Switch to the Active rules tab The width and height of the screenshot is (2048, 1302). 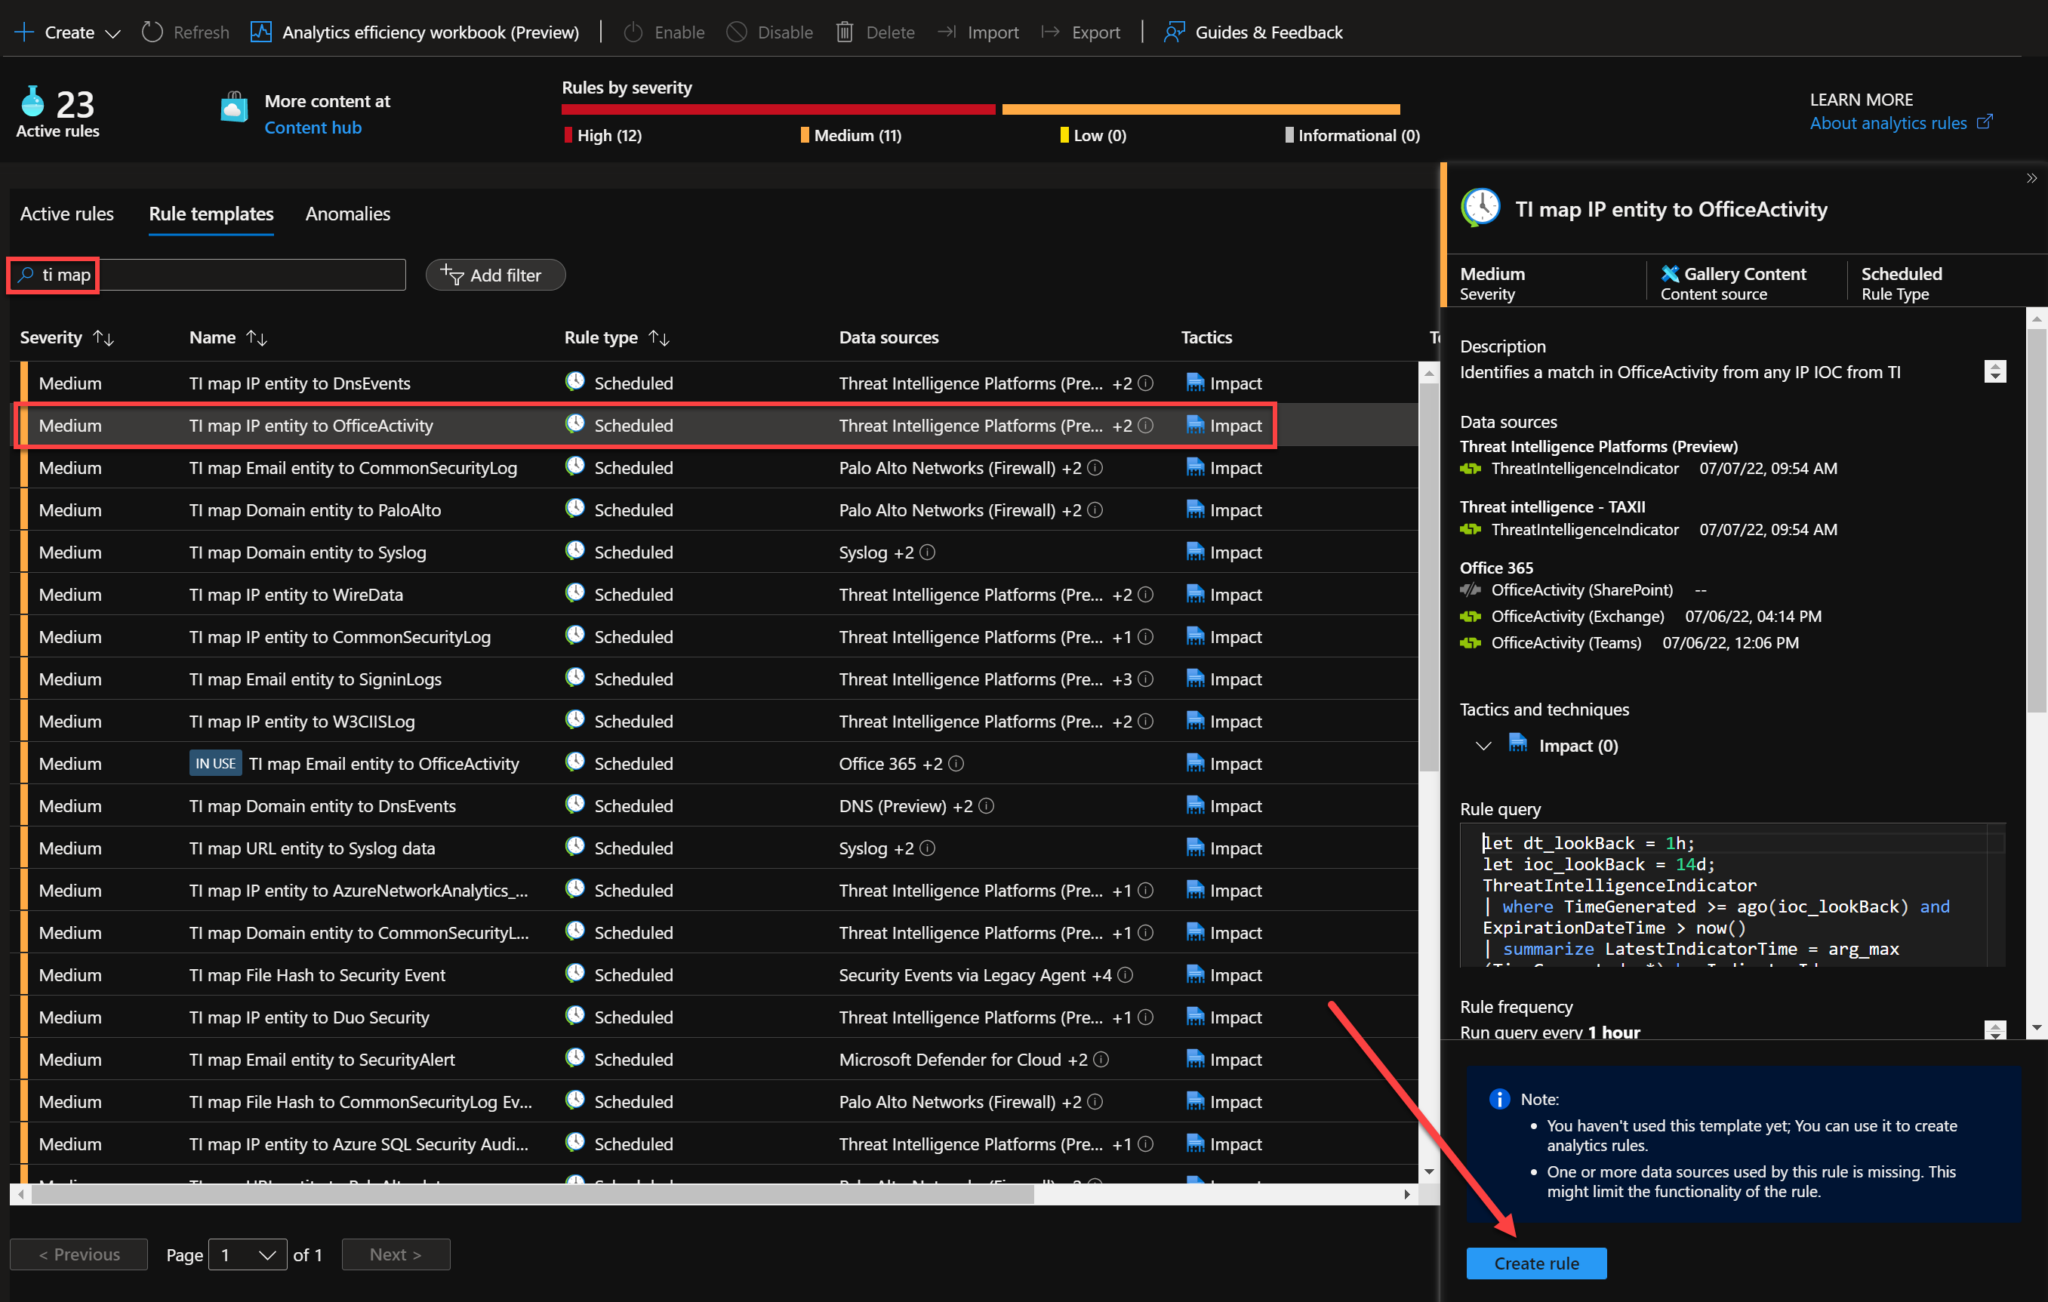[x=66, y=213]
